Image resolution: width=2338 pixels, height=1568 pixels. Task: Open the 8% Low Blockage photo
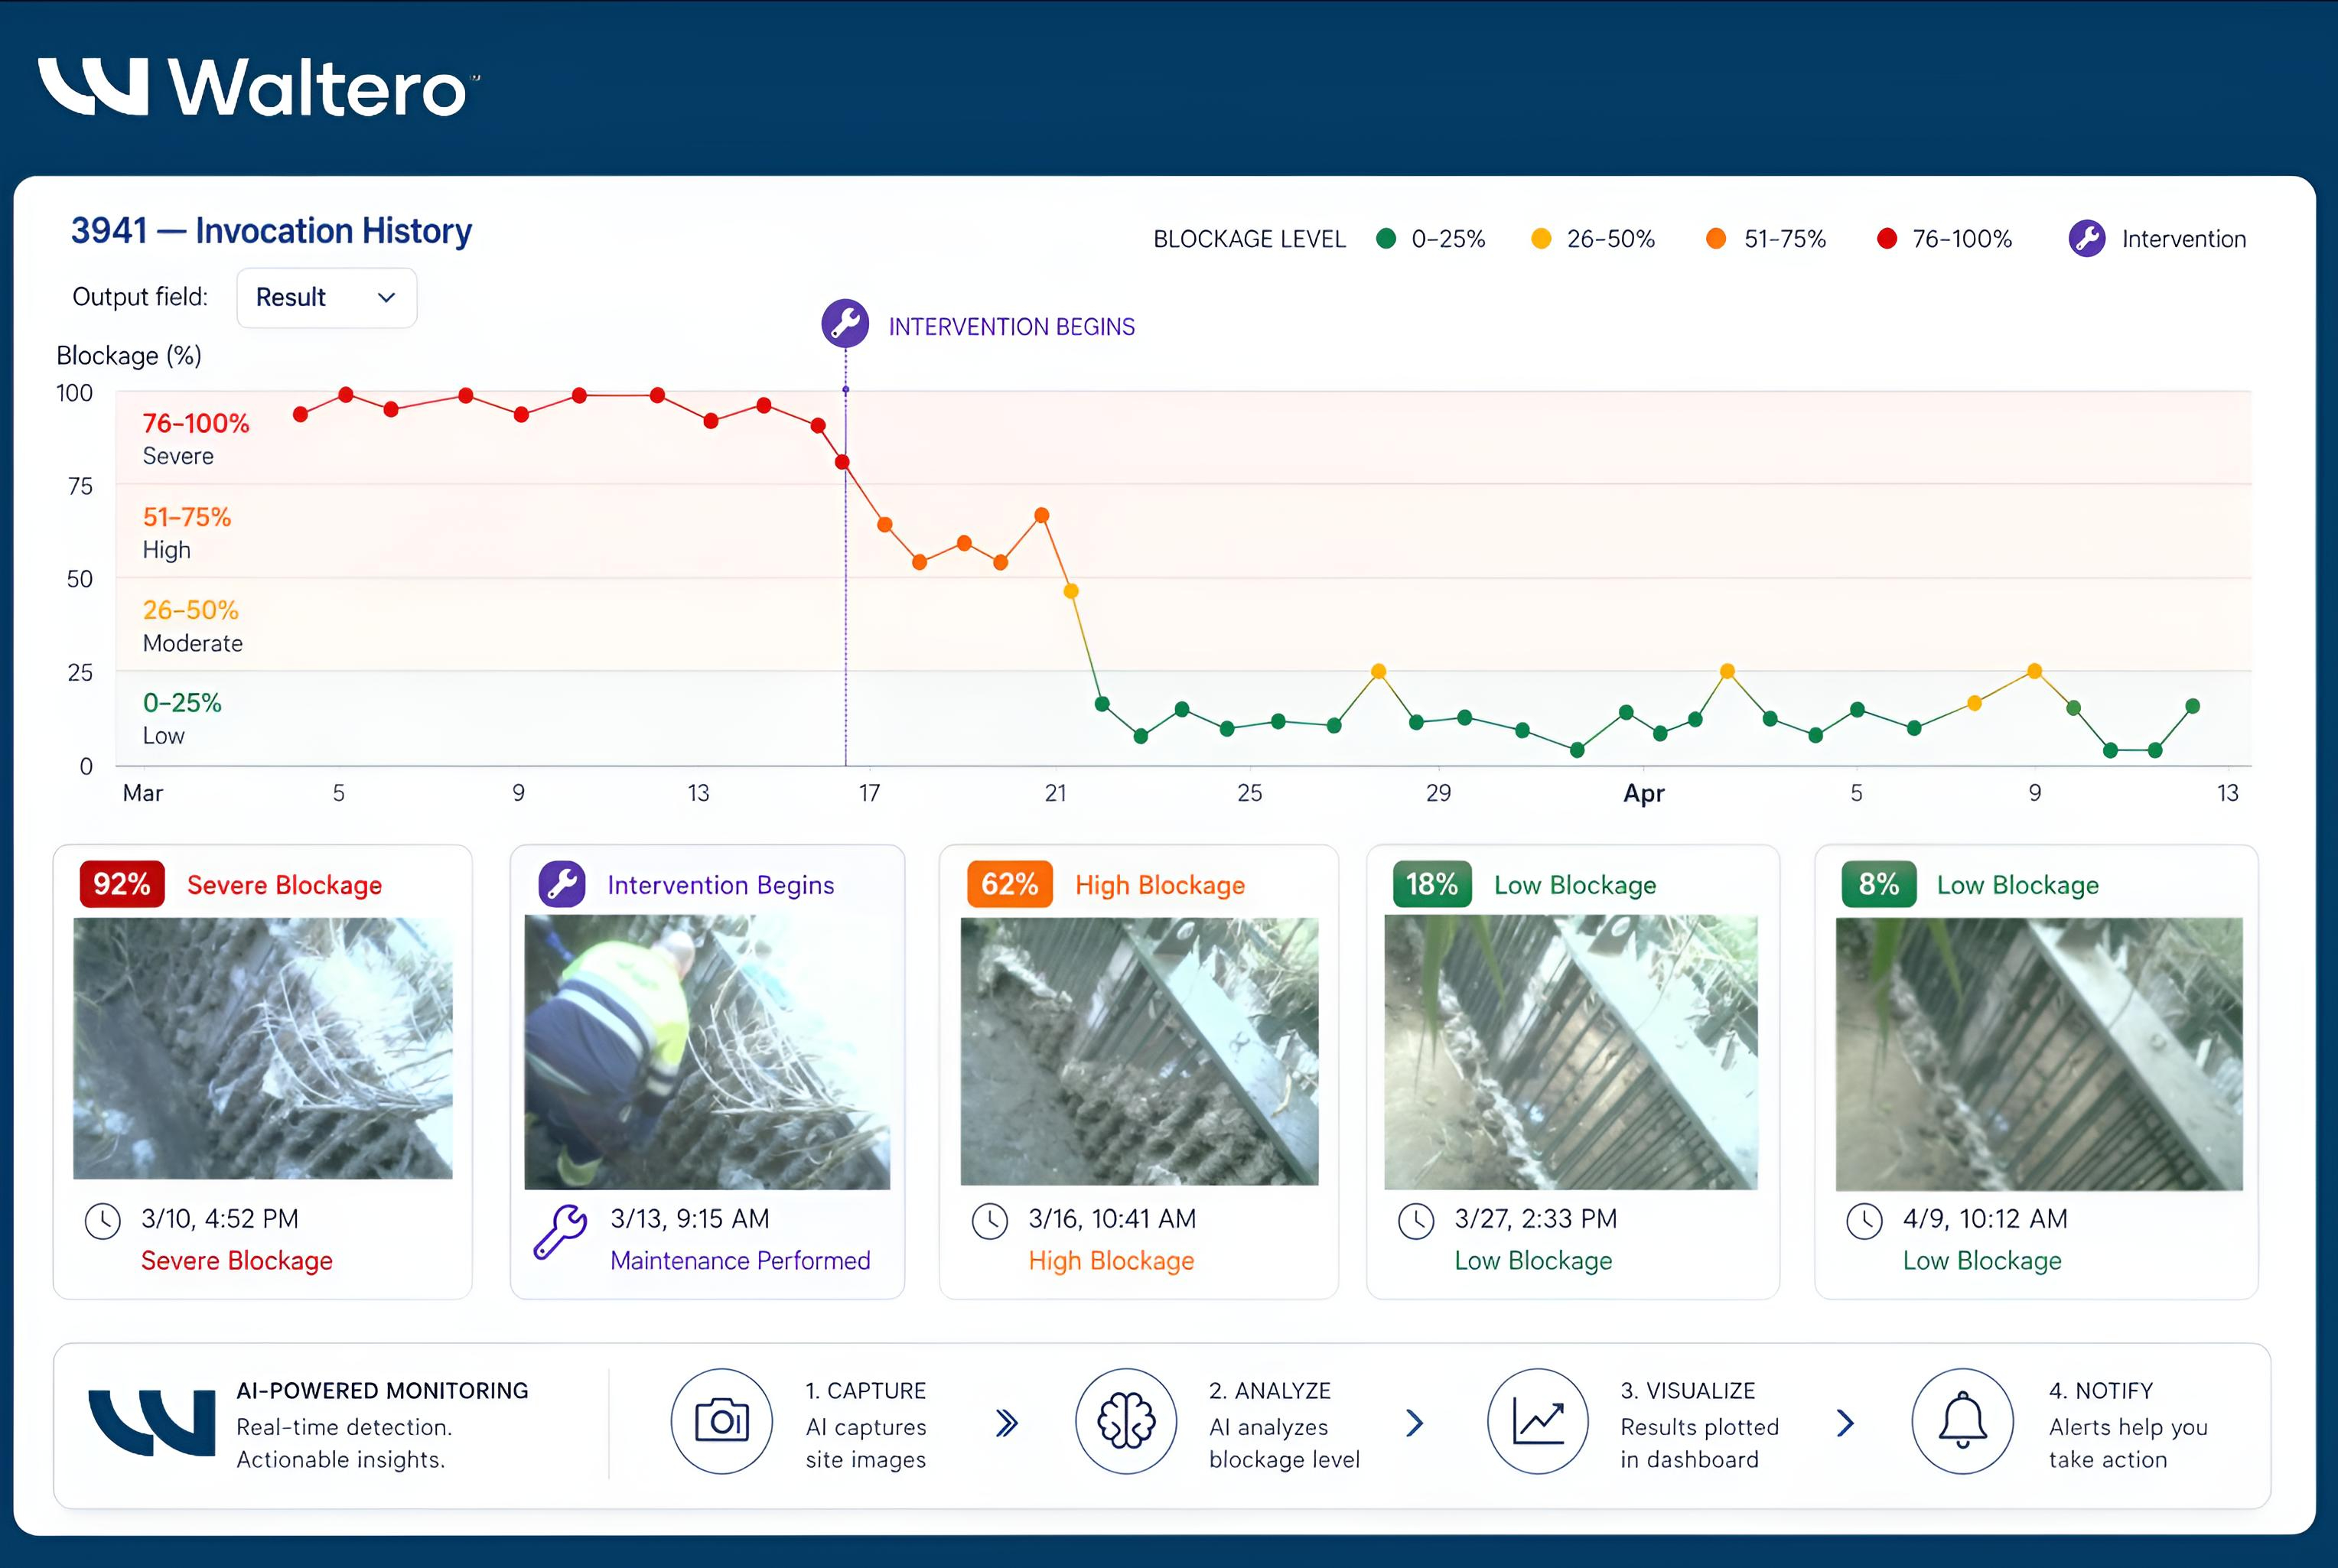tap(2038, 1053)
